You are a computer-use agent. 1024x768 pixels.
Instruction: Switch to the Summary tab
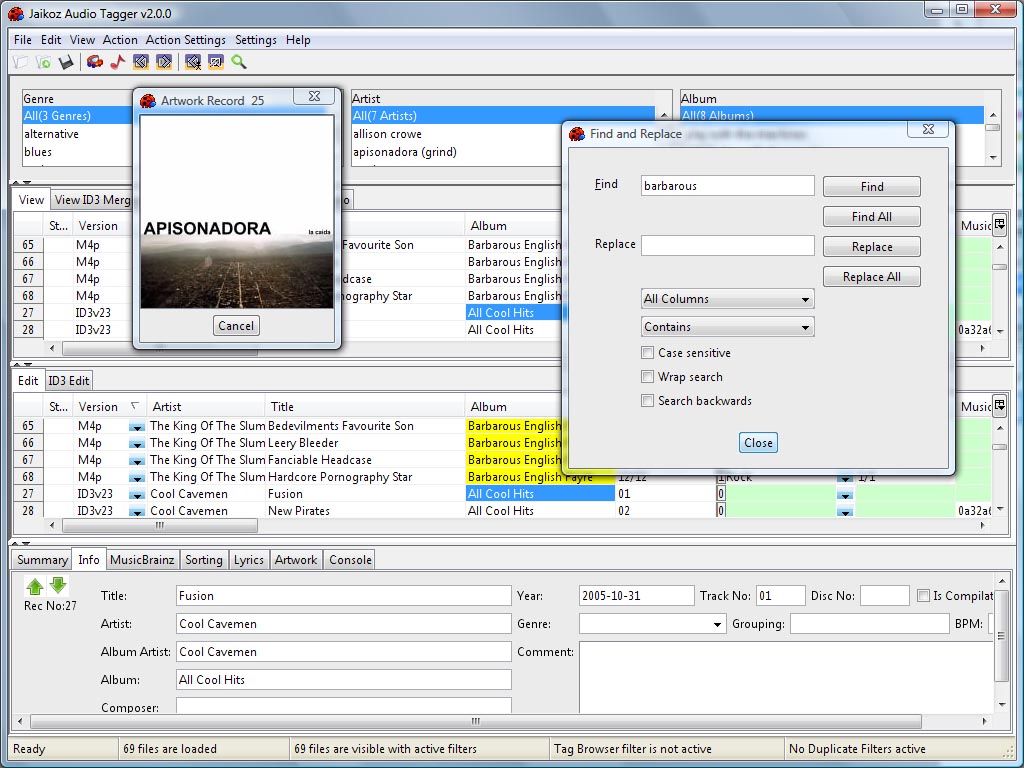tap(42, 560)
